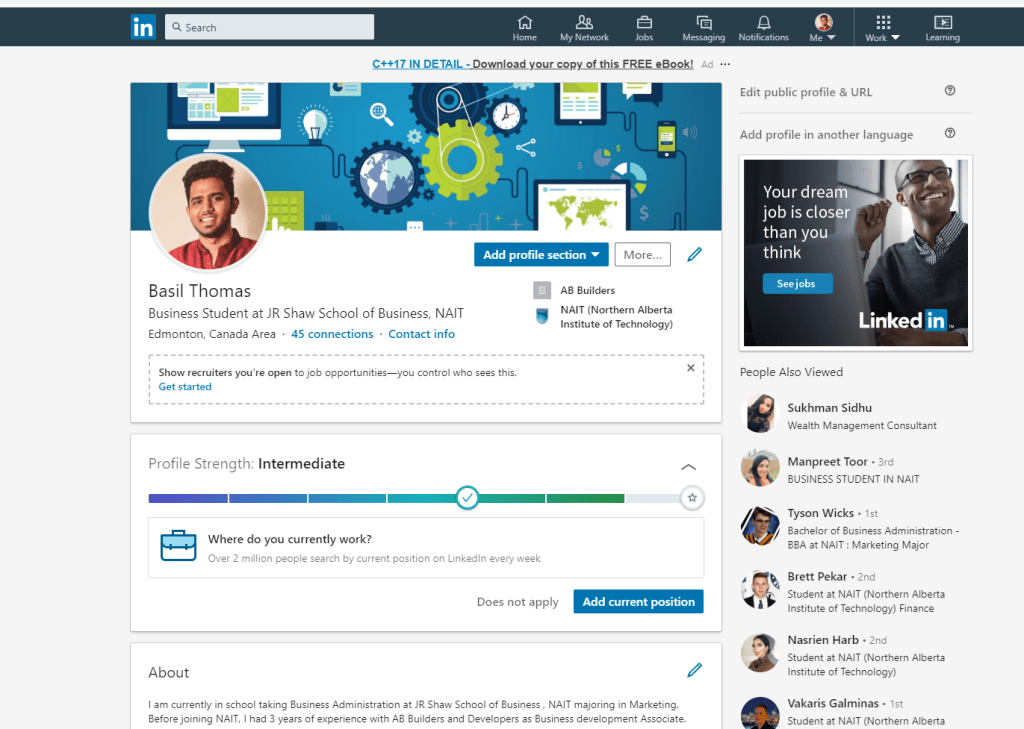Image resolution: width=1024 pixels, height=729 pixels.
Task: View Notifications bell icon
Action: pos(763,23)
